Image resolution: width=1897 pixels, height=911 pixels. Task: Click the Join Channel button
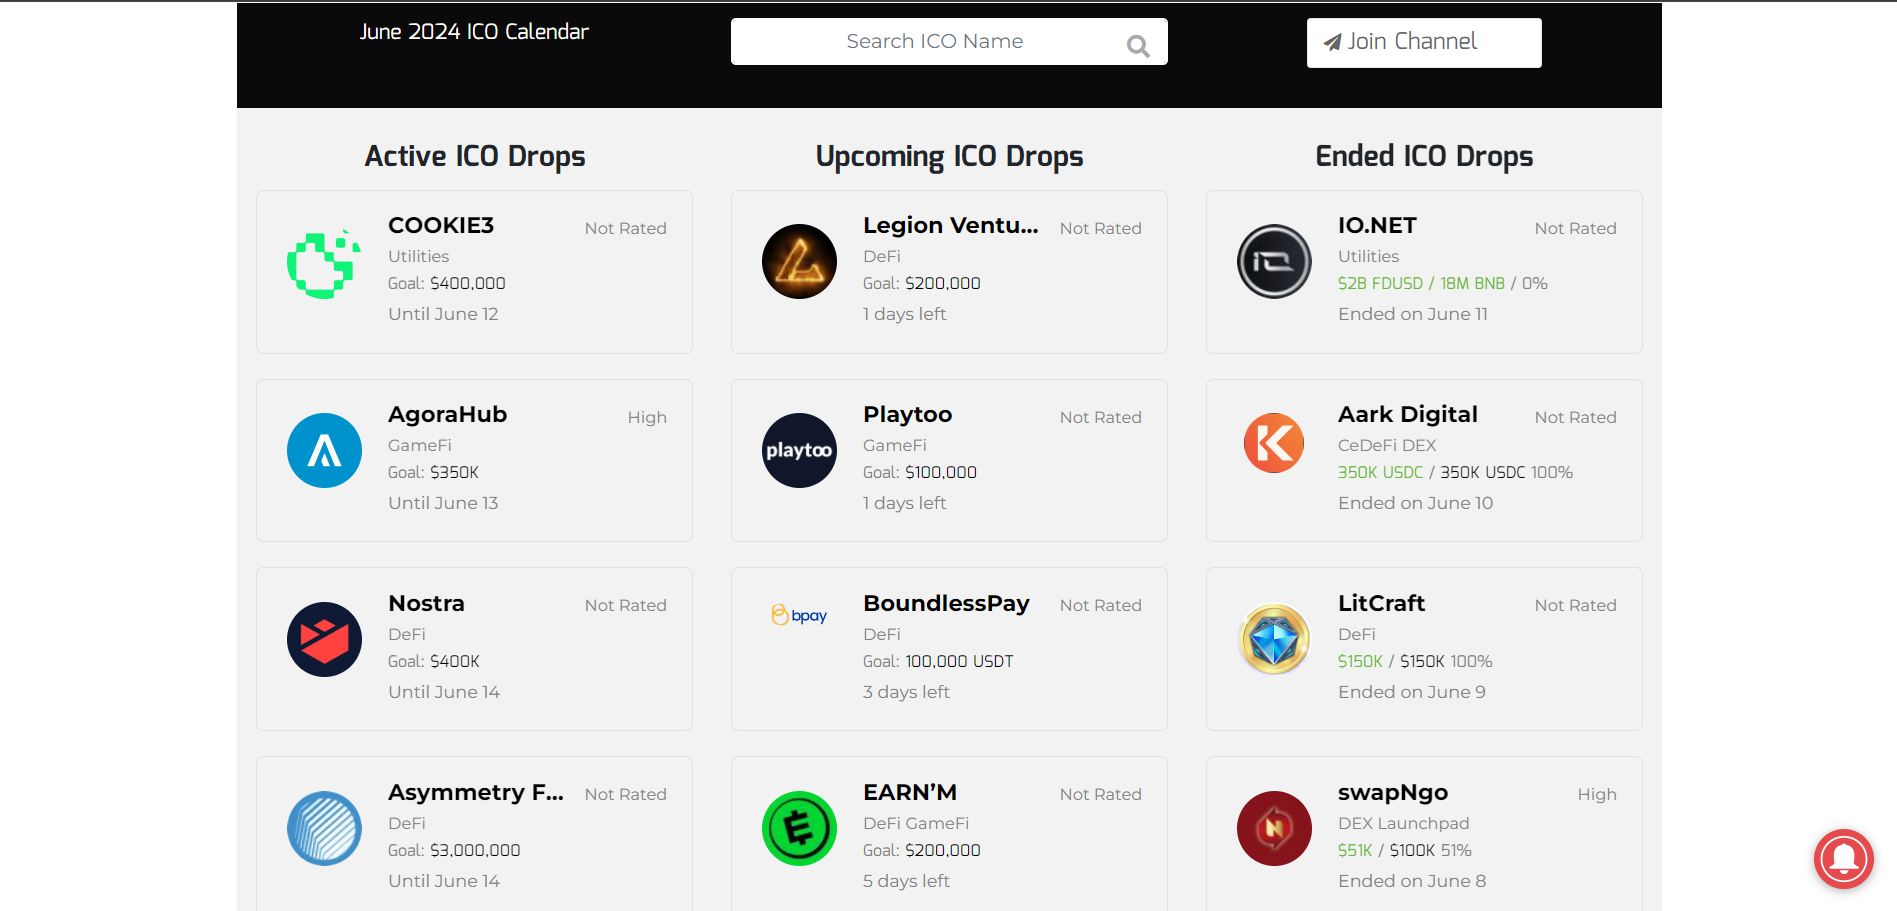[1424, 43]
